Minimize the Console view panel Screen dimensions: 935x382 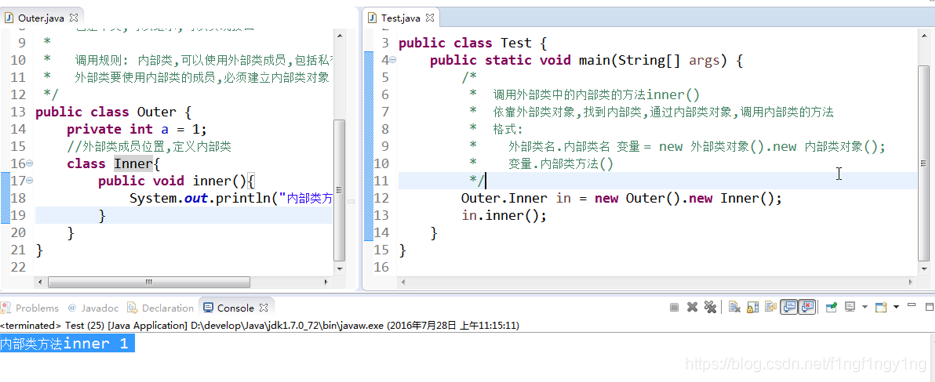point(912,305)
